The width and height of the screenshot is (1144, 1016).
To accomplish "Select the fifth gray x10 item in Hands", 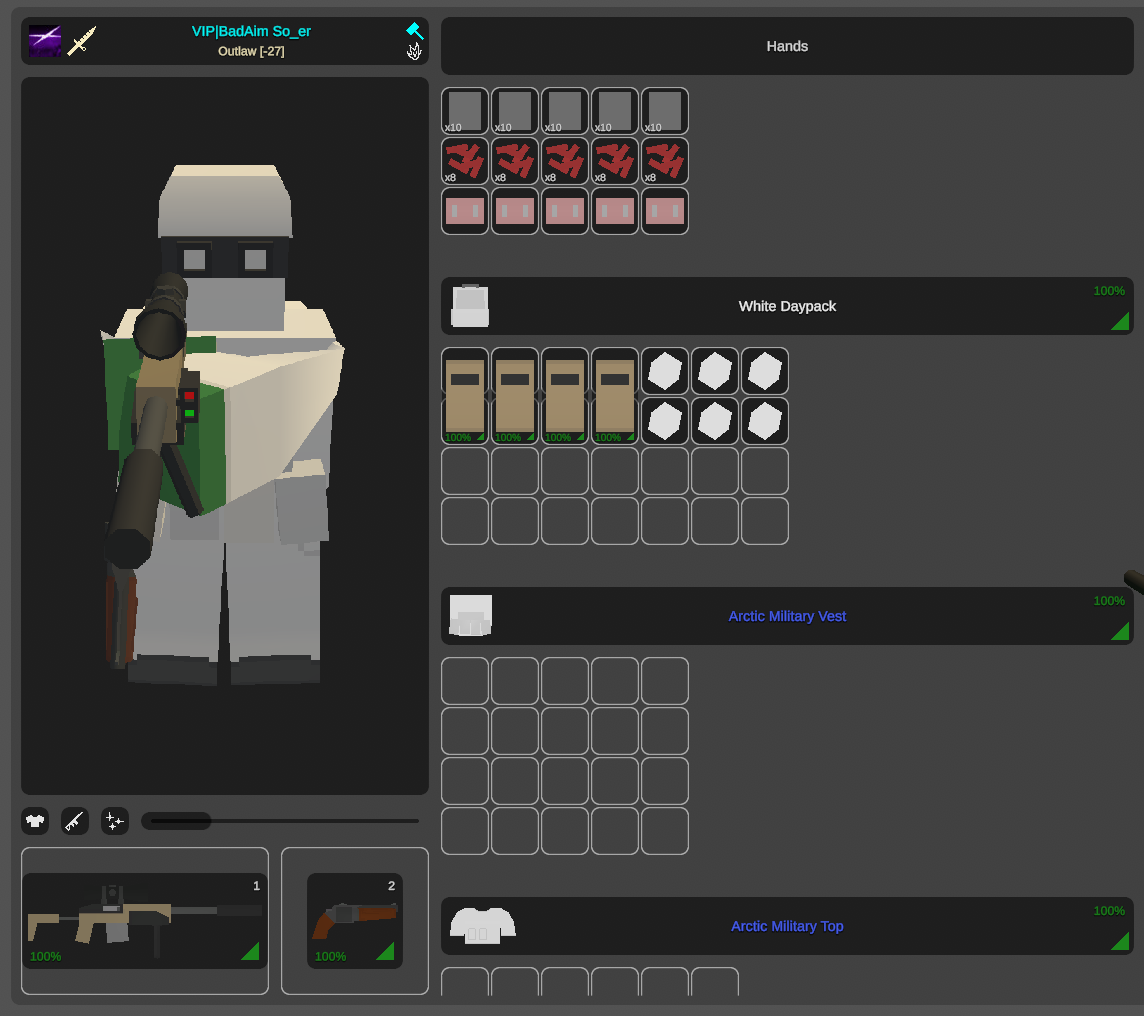I will [665, 111].
